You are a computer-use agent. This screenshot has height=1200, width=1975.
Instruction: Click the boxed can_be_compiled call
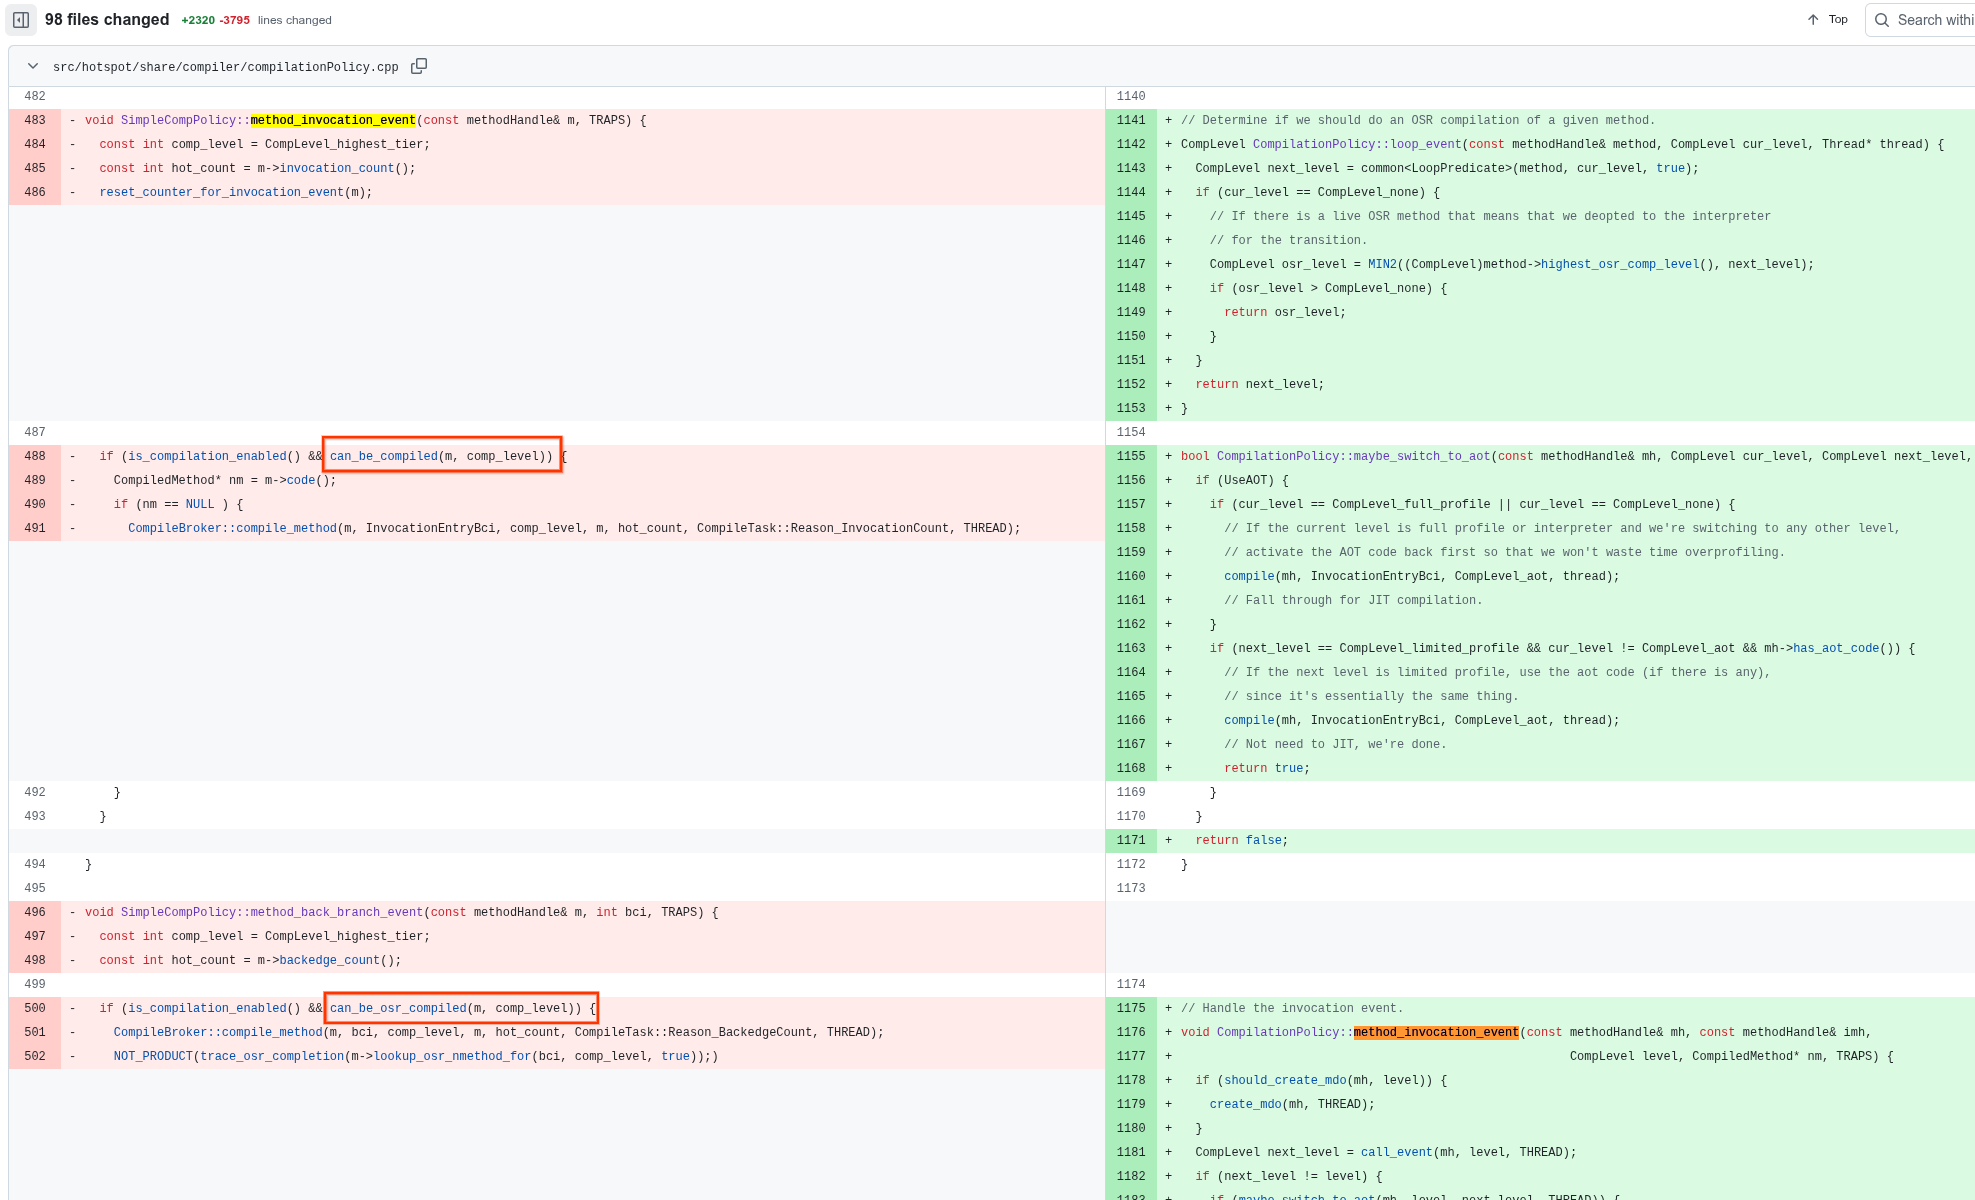[441, 456]
